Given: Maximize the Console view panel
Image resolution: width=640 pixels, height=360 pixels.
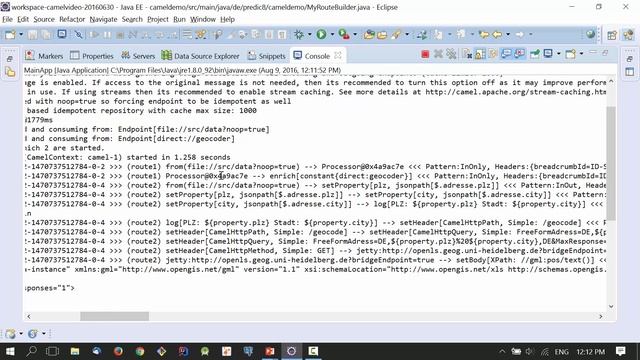Looking at the screenshot, I should [605, 53].
